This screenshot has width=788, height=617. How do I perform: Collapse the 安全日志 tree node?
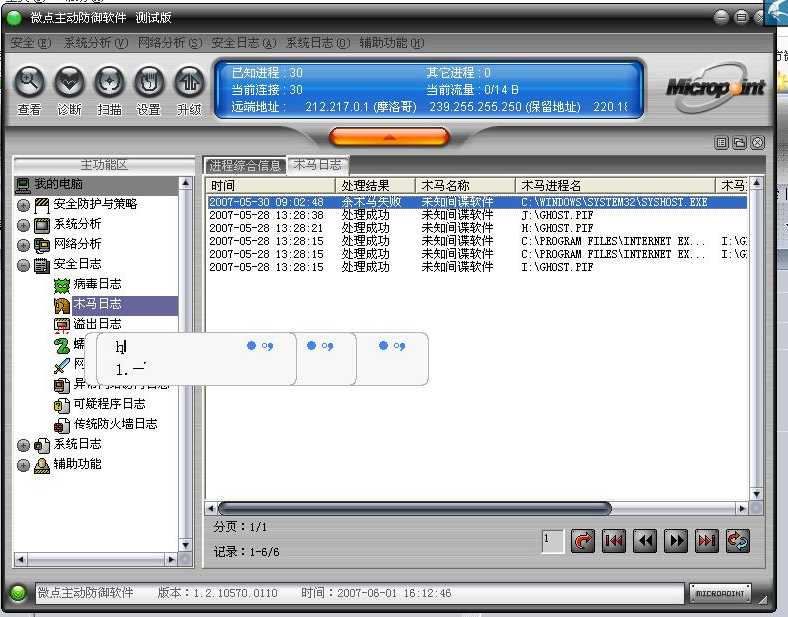(x=23, y=265)
